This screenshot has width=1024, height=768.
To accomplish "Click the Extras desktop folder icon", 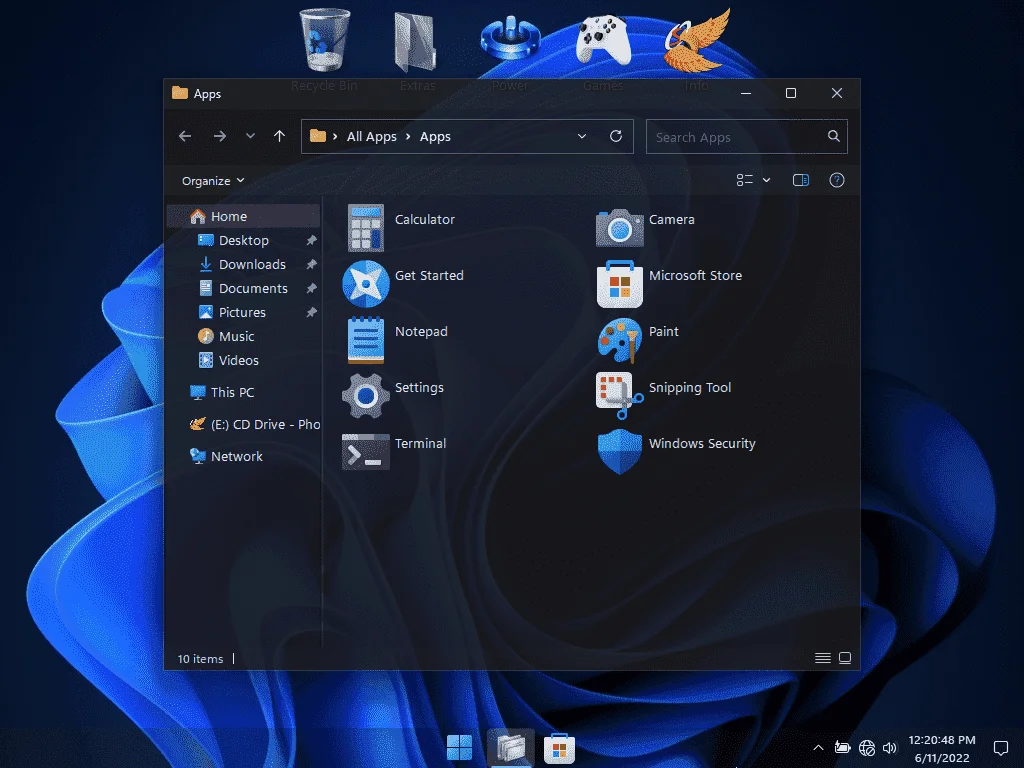I will (x=415, y=42).
